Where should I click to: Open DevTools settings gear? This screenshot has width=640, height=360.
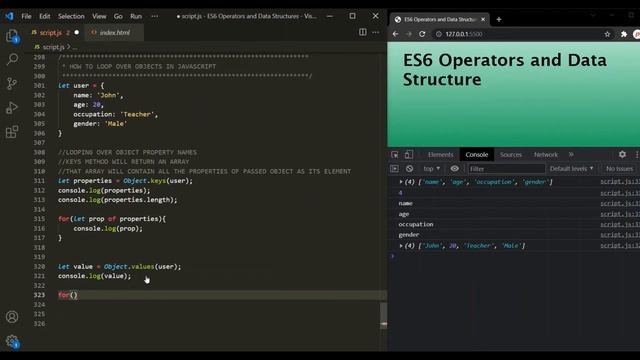point(622,154)
